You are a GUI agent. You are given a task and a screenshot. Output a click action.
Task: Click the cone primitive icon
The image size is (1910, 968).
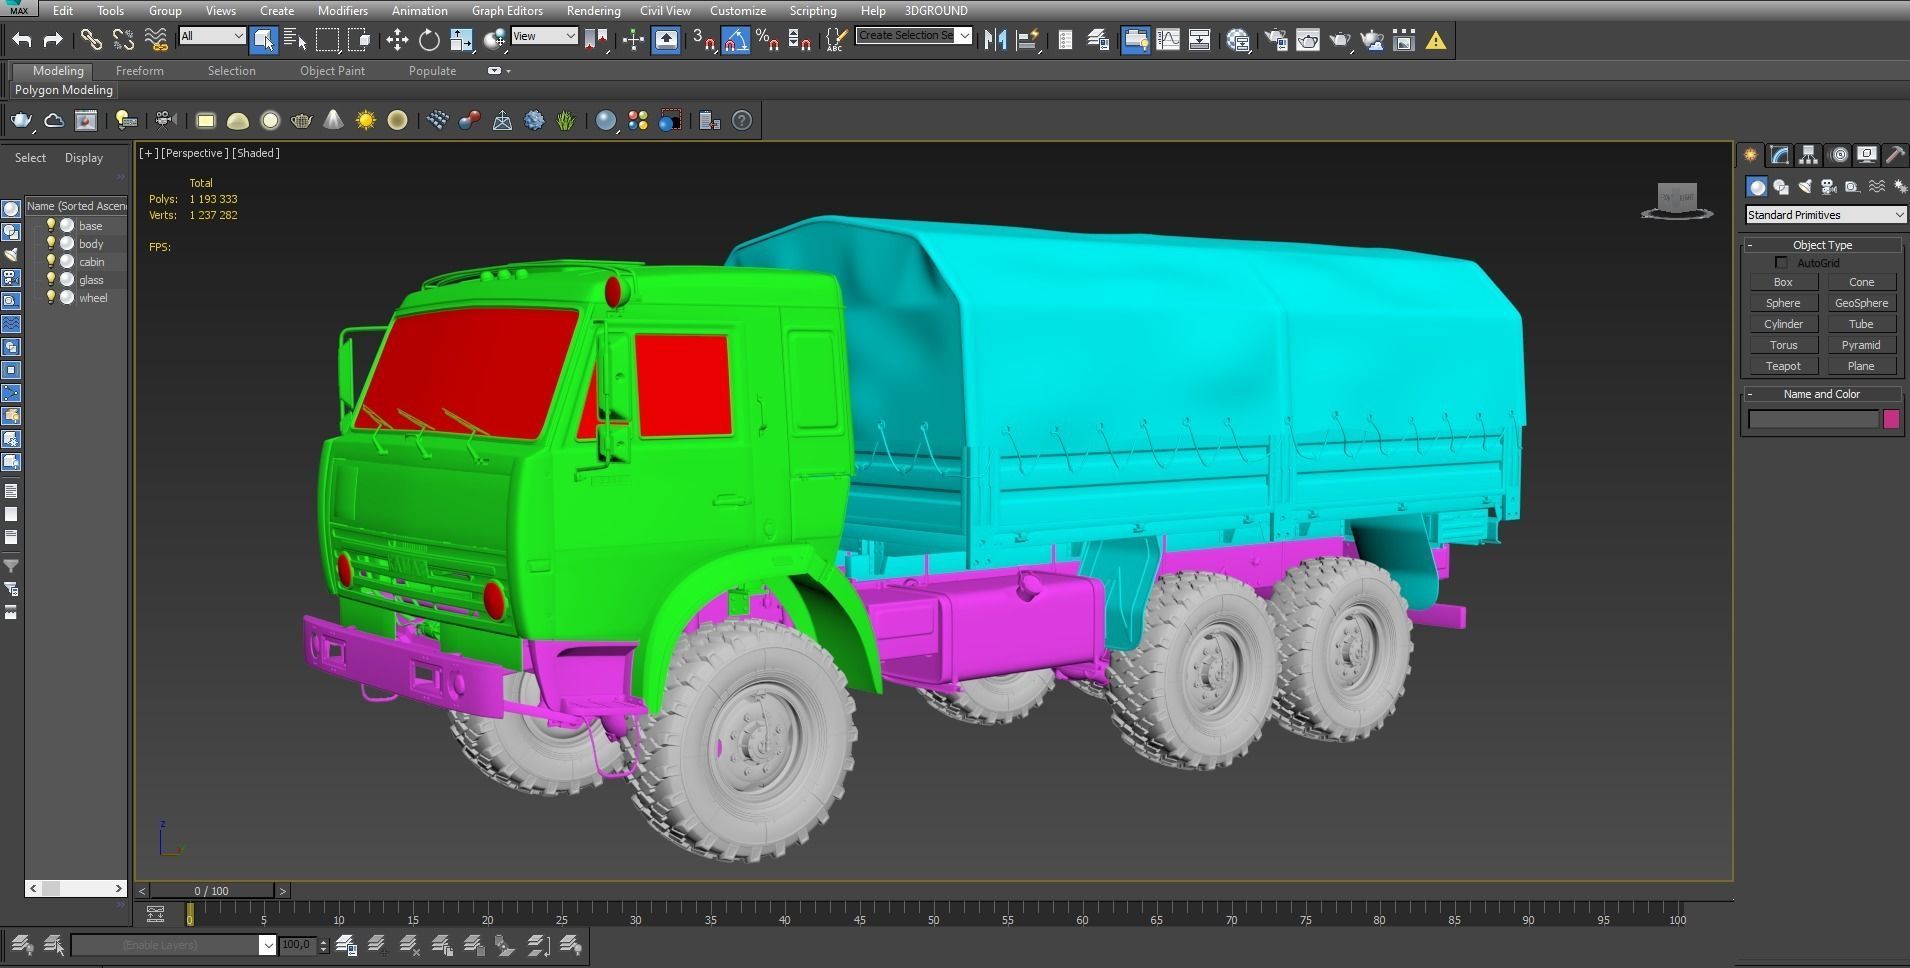[333, 121]
